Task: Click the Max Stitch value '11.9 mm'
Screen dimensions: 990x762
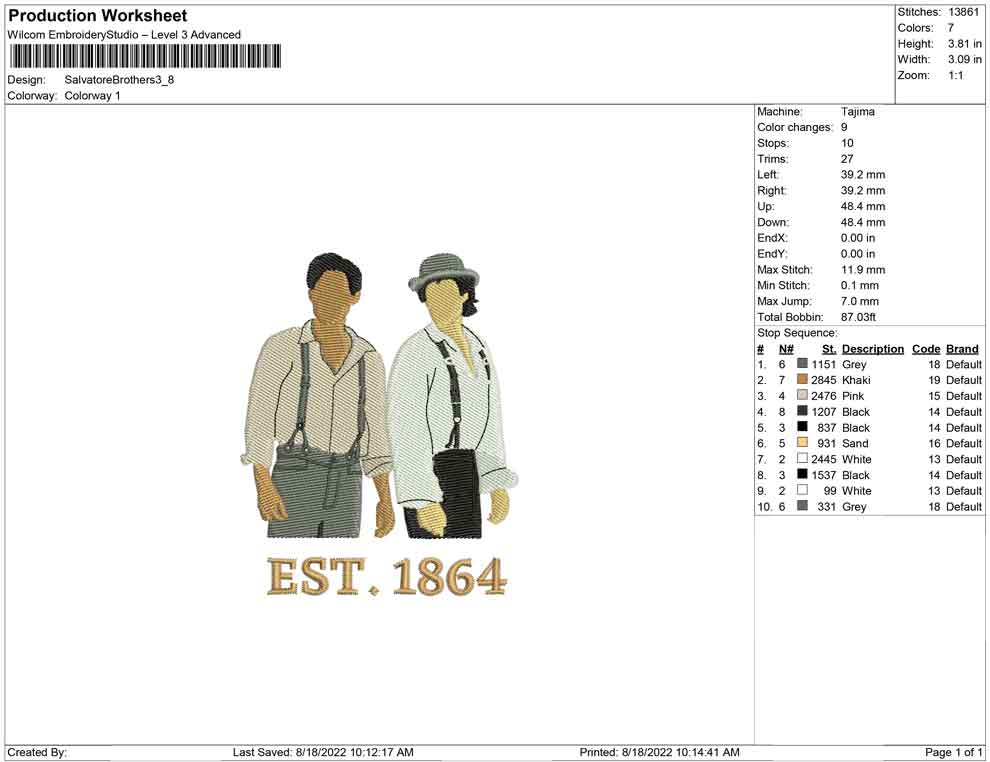Action: pos(862,270)
